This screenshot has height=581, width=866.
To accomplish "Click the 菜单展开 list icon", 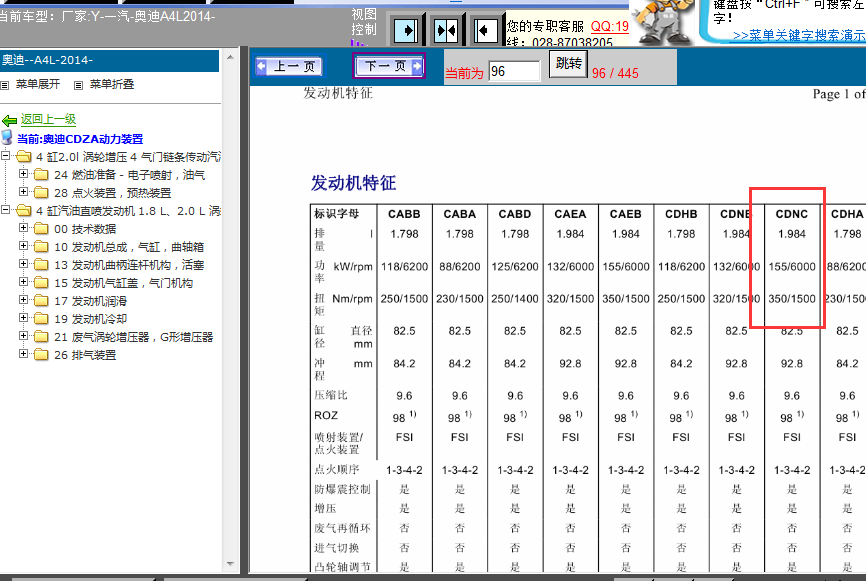I will (5, 85).
